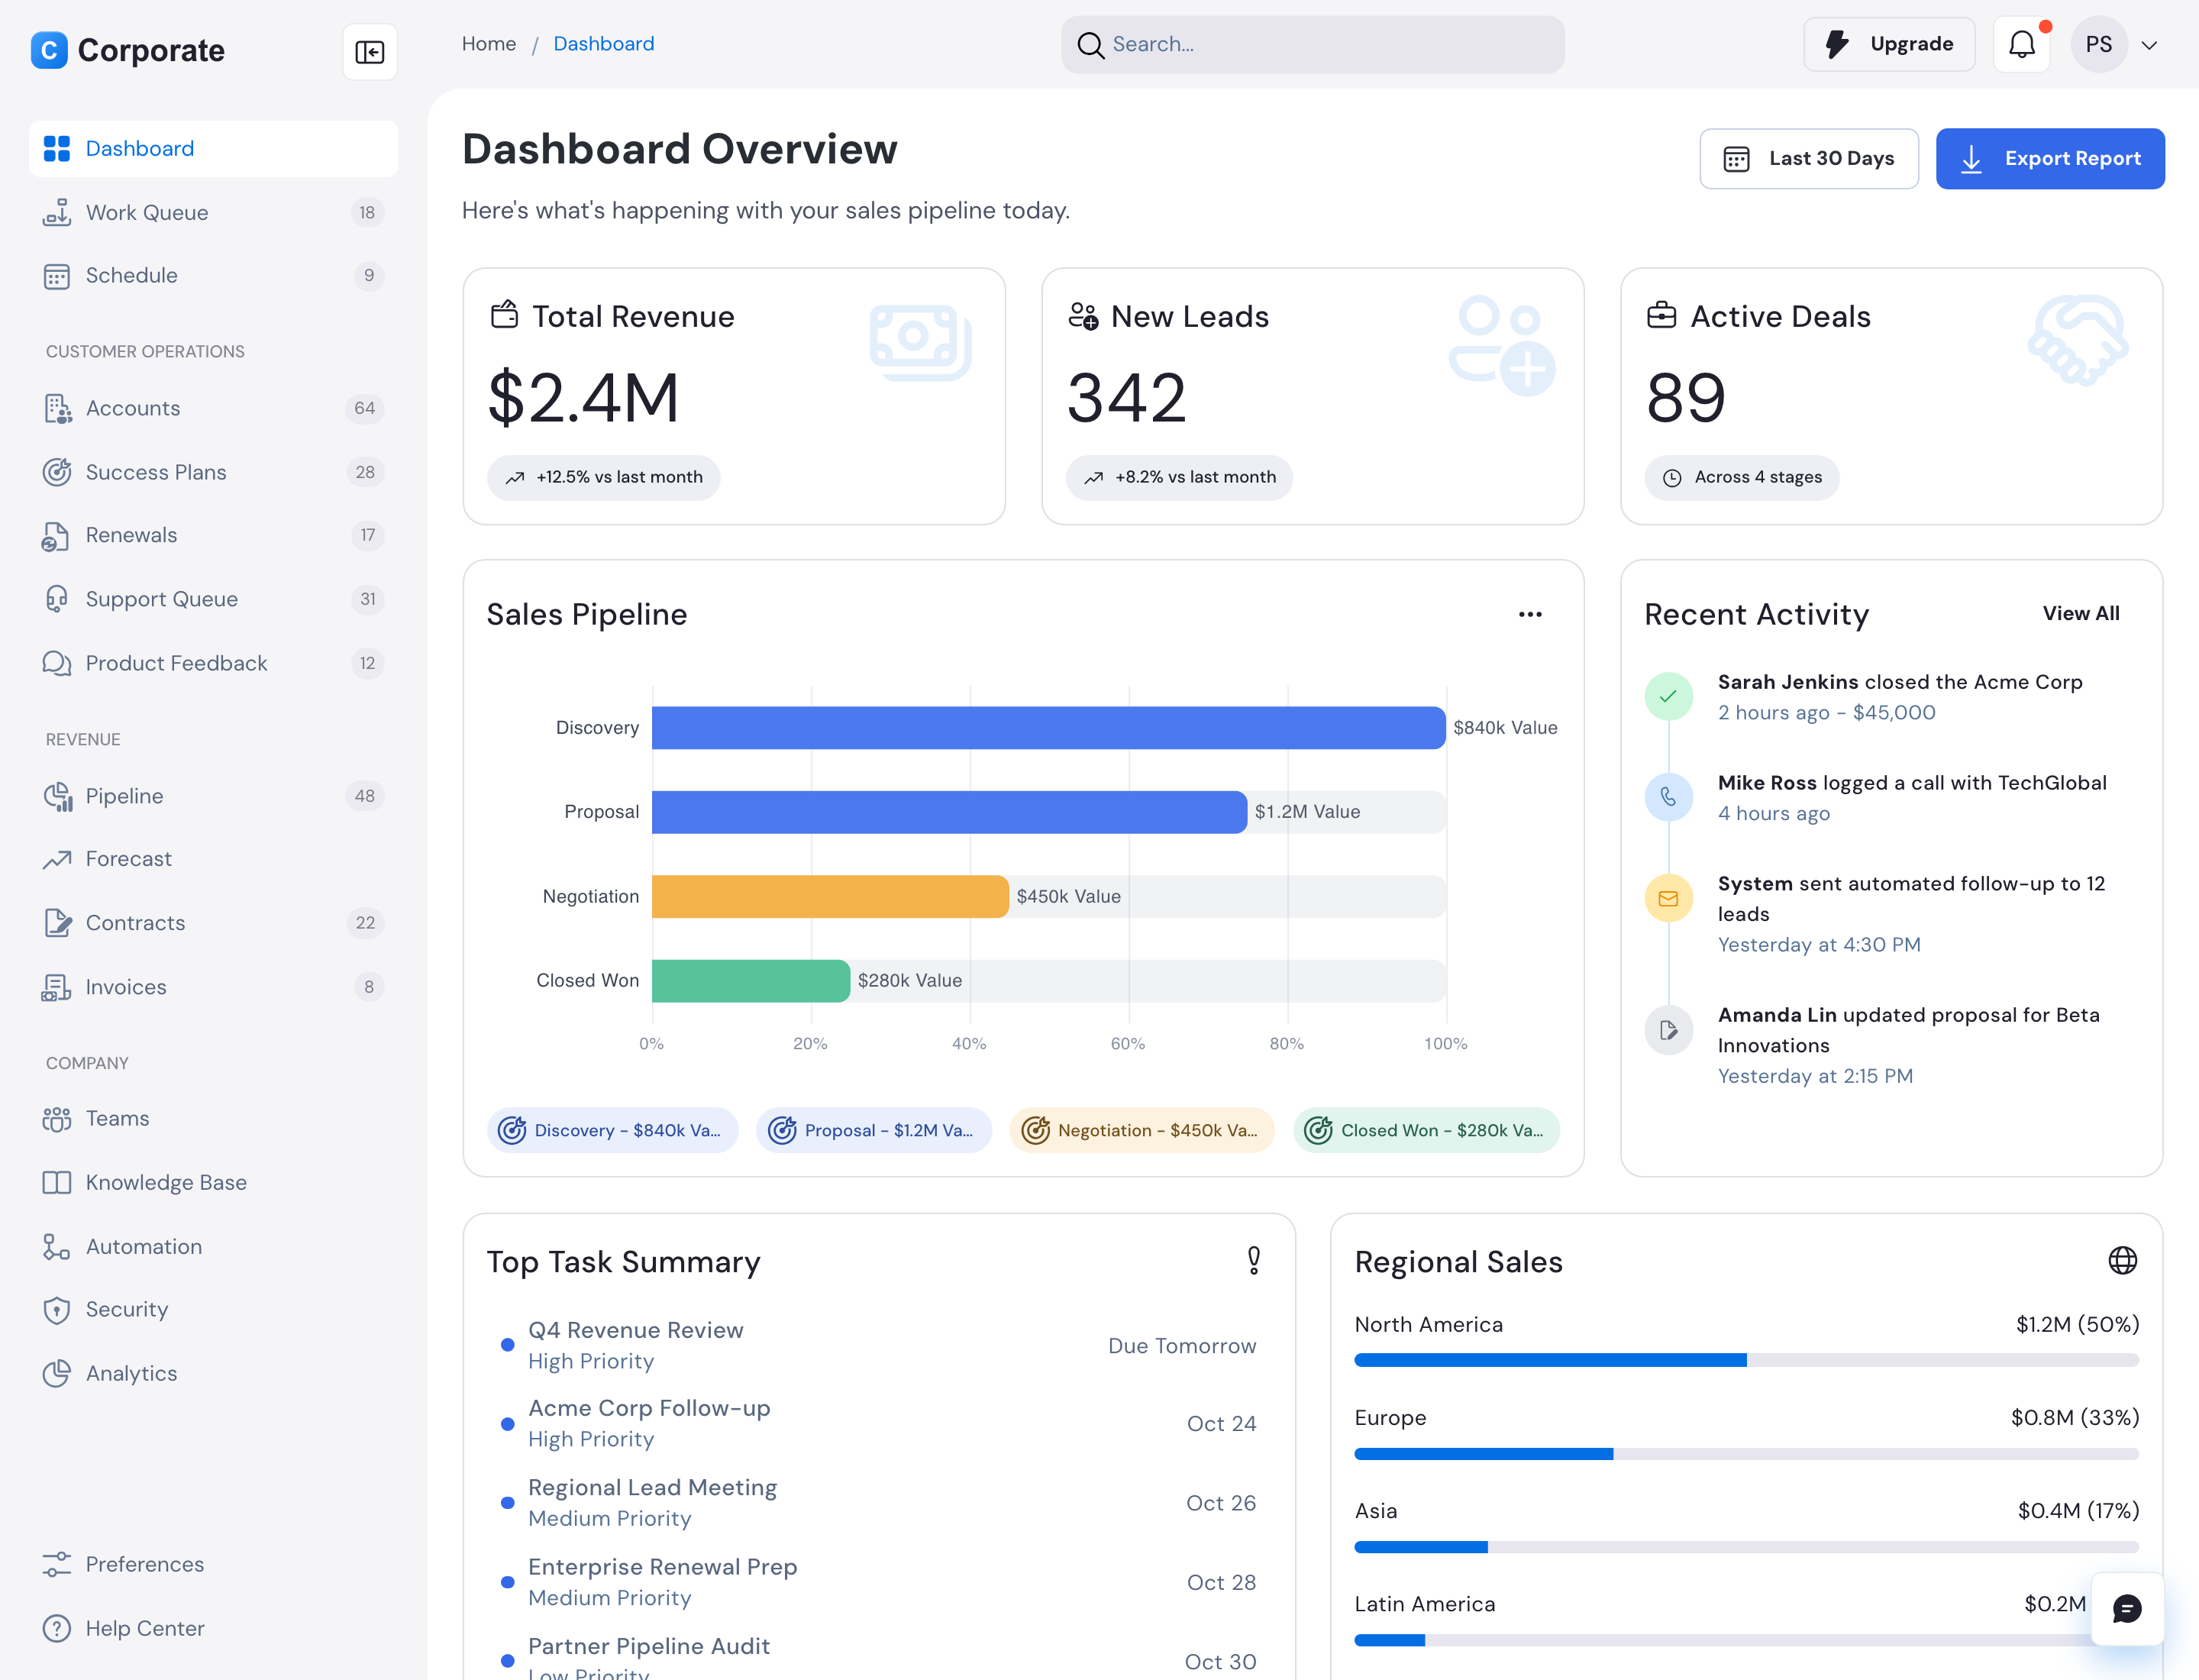Click the Export Report button

click(x=2050, y=158)
